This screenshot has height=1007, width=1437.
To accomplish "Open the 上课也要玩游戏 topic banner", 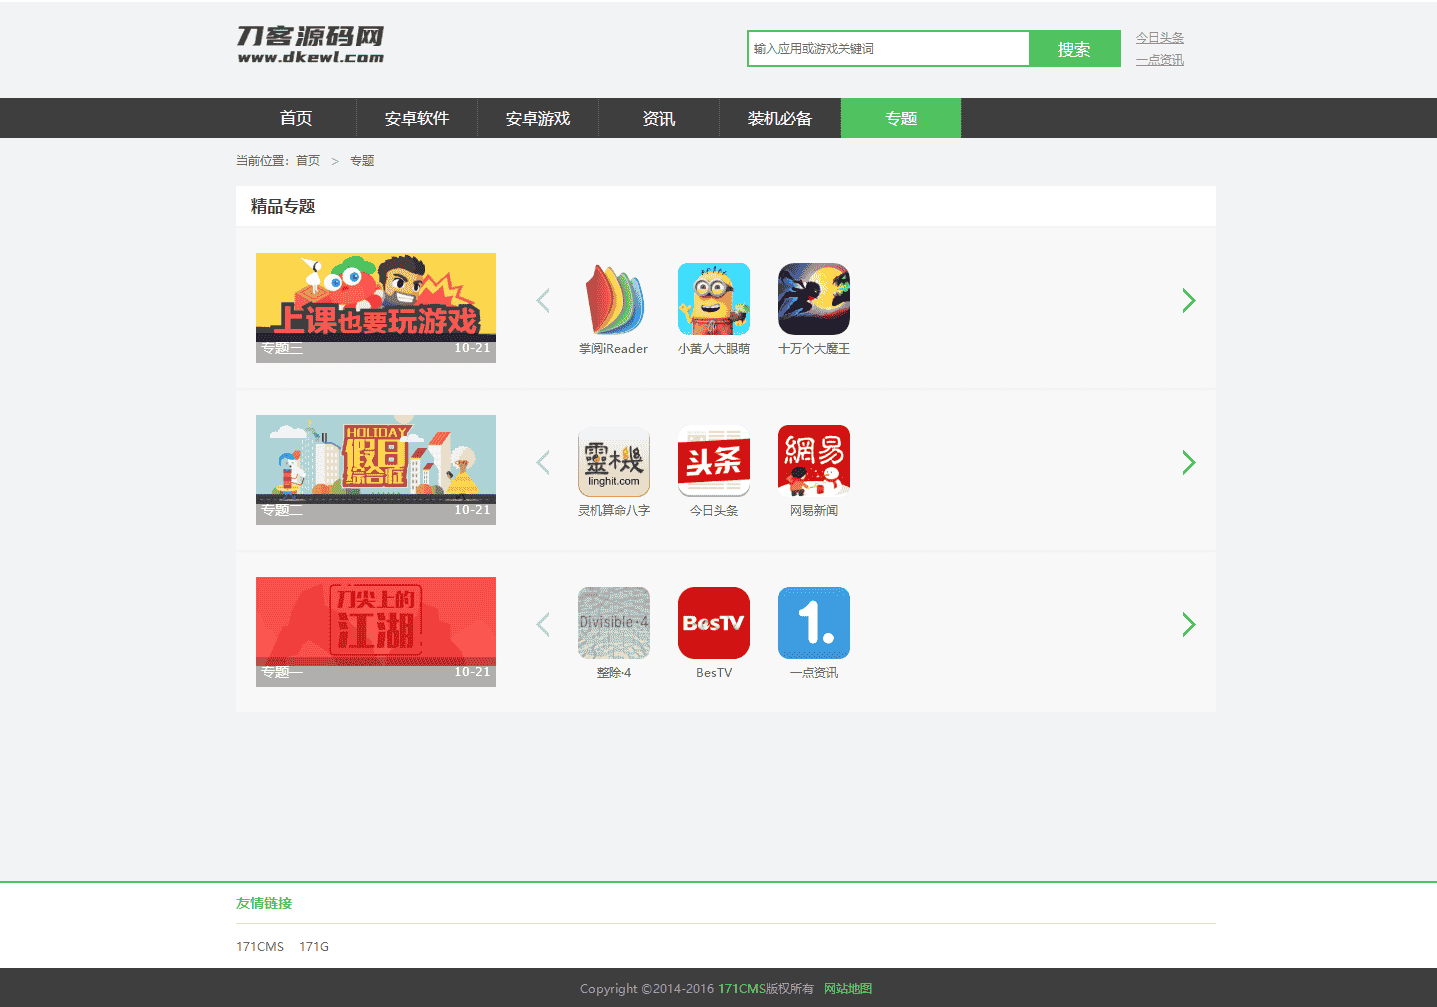I will click(x=376, y=308).
